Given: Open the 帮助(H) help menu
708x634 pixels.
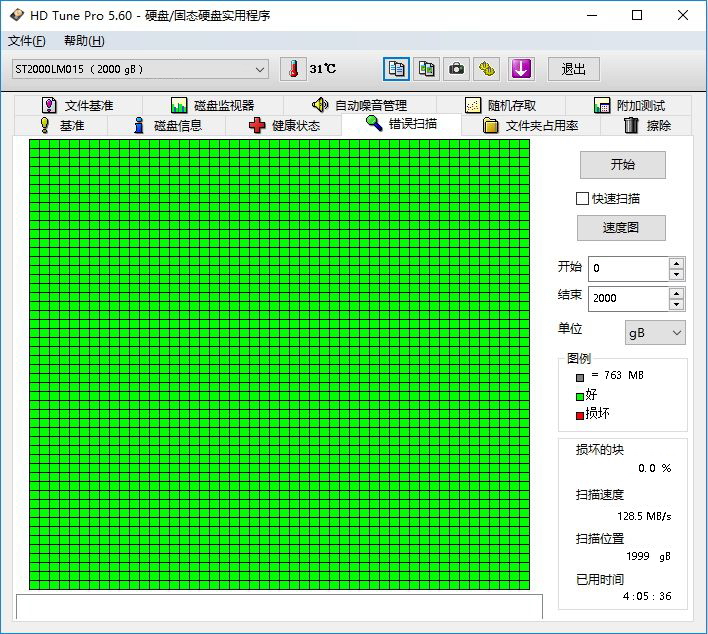Looking at the screenshot, I should point(84,41).
